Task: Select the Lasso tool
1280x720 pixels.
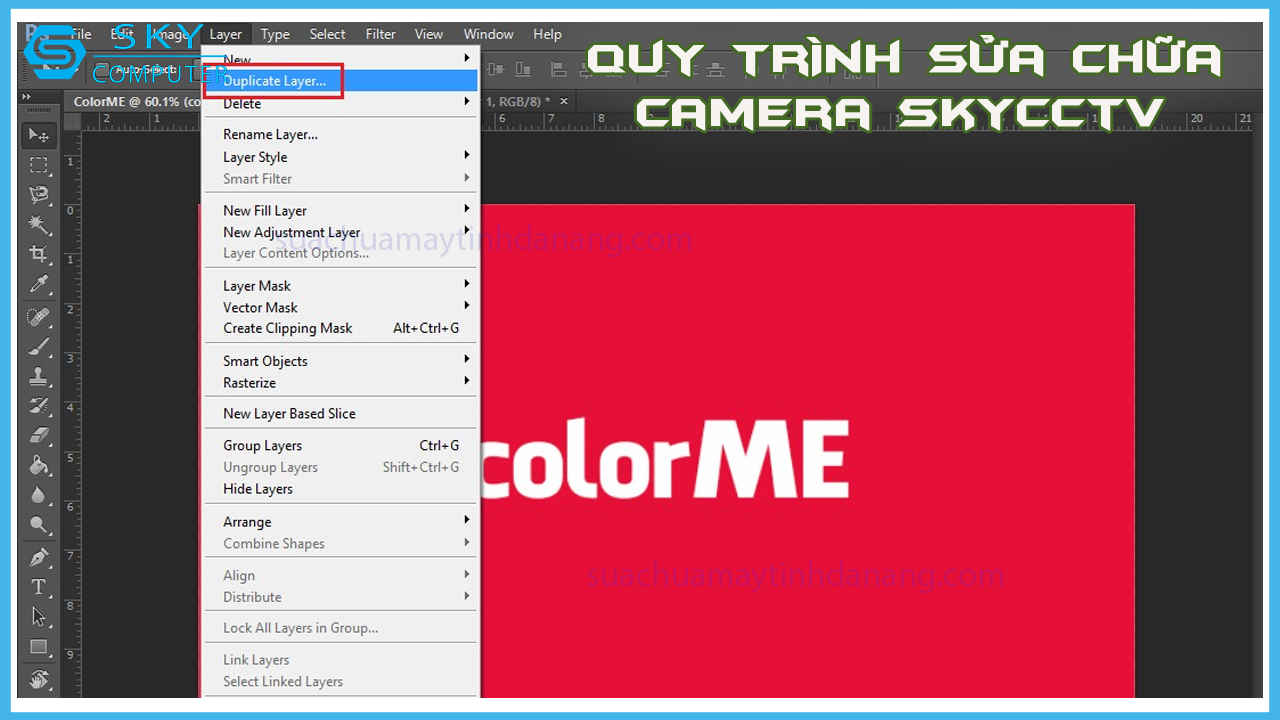Action: [39, 194]
